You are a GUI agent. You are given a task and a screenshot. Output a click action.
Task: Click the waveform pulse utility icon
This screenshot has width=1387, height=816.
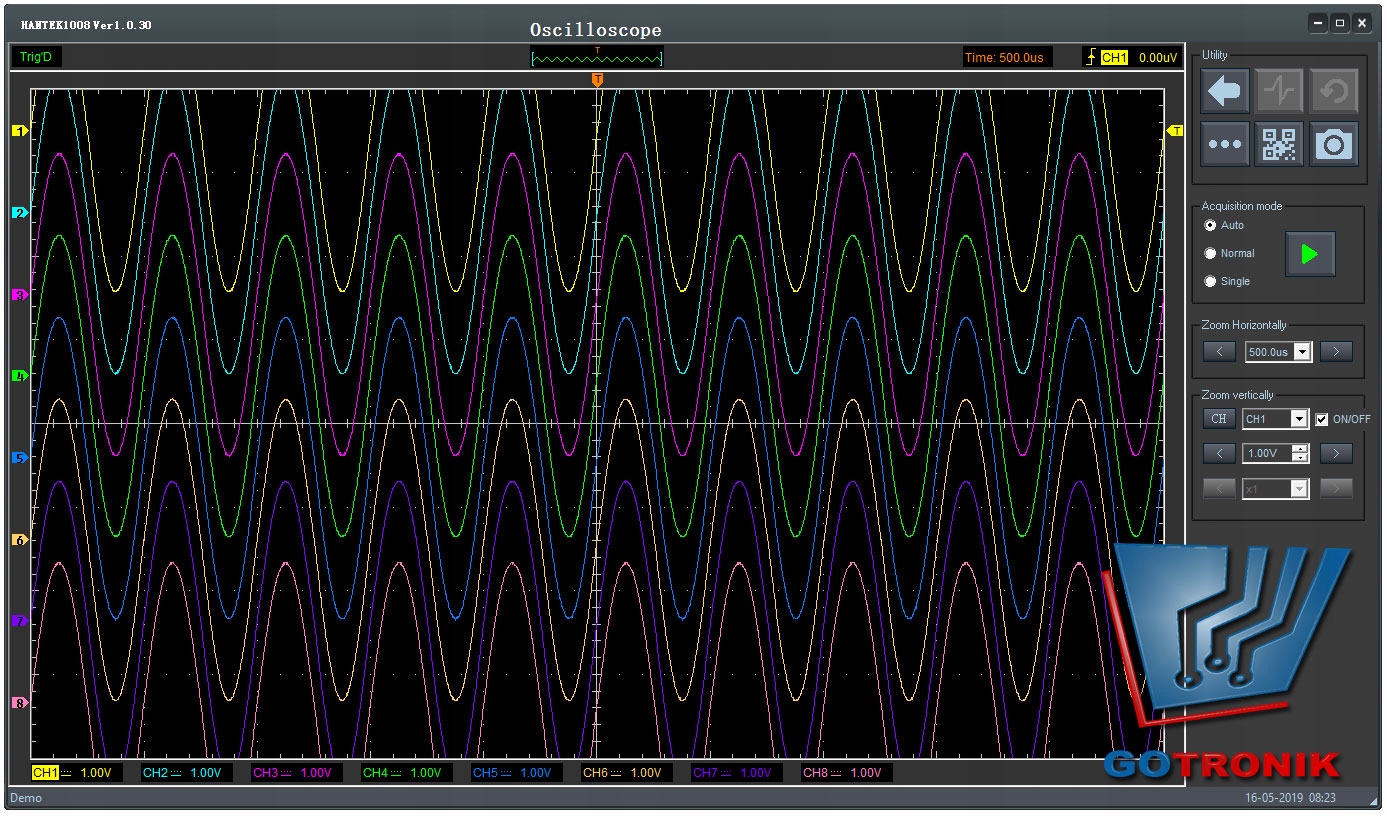click(1279, 92)
